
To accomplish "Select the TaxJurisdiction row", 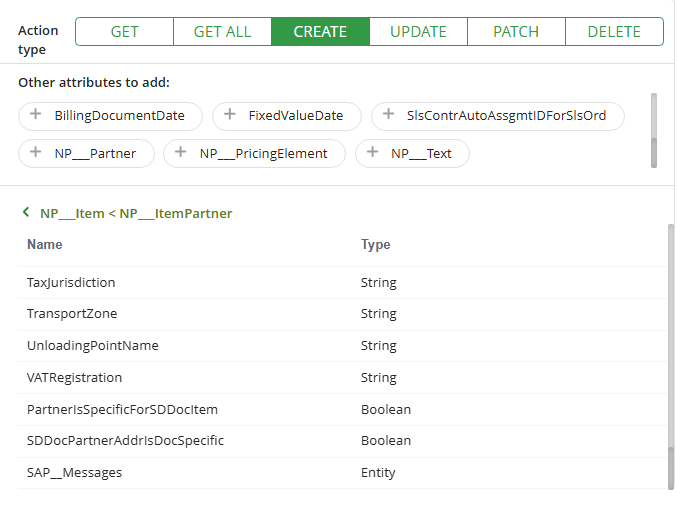I will tap(343, 283).
